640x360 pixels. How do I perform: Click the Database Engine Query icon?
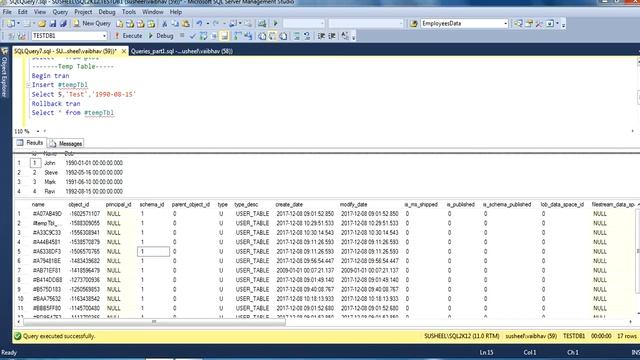pos(120,24)
